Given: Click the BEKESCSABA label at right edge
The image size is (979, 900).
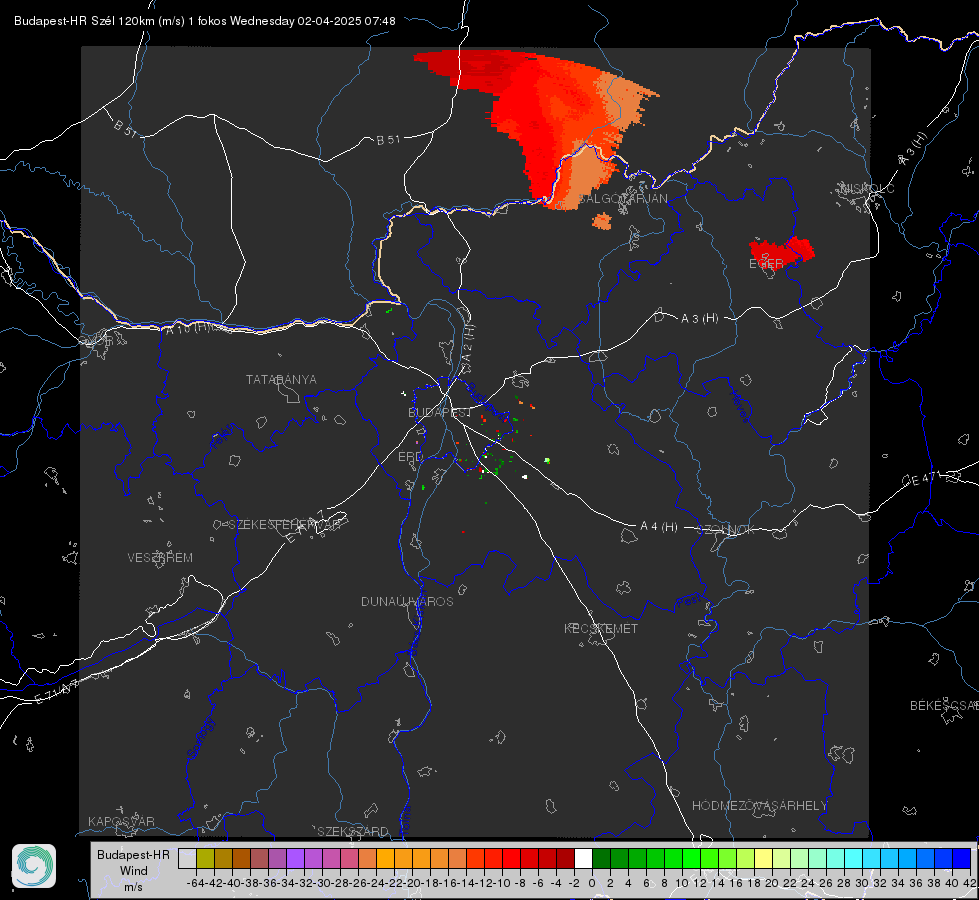Looking at the screenshot, I should 944,706.
